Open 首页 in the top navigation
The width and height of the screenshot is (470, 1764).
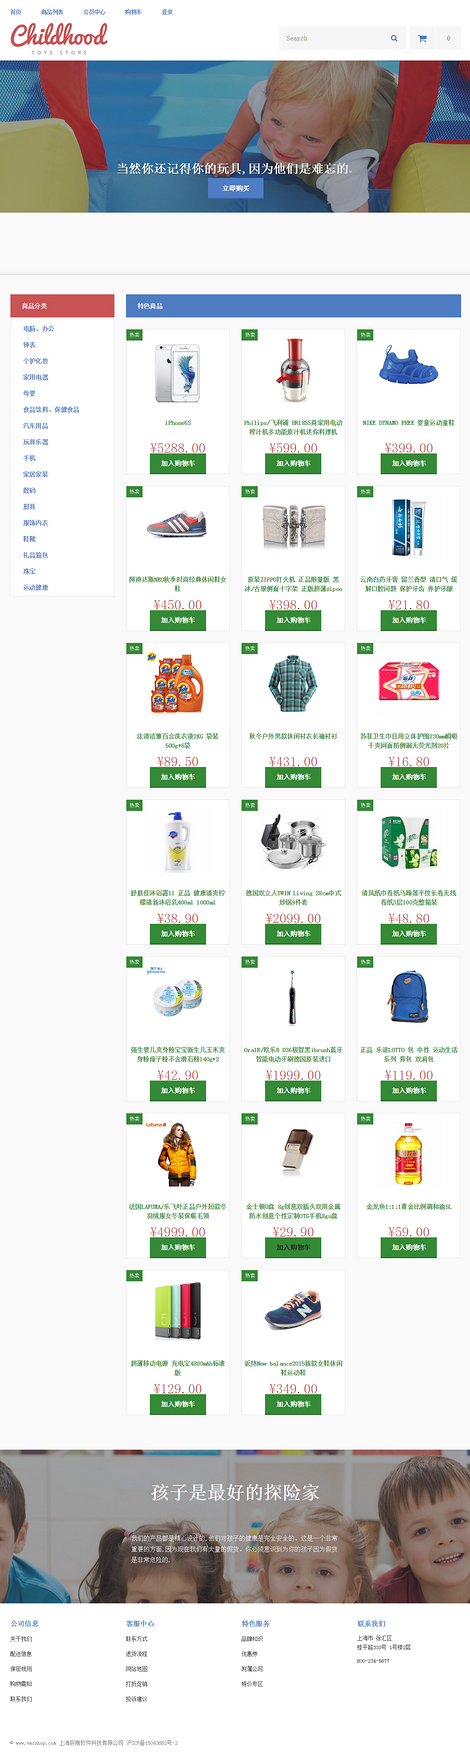(16, 12)
